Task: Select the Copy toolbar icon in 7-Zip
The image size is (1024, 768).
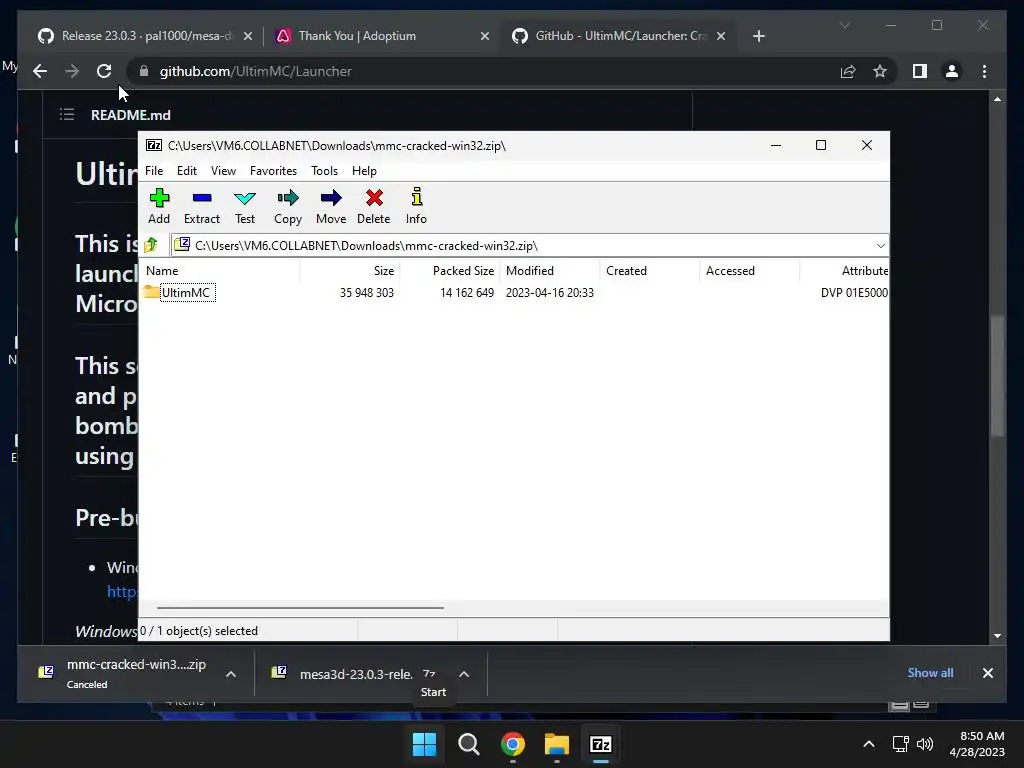Action: (x=288, y=206)
